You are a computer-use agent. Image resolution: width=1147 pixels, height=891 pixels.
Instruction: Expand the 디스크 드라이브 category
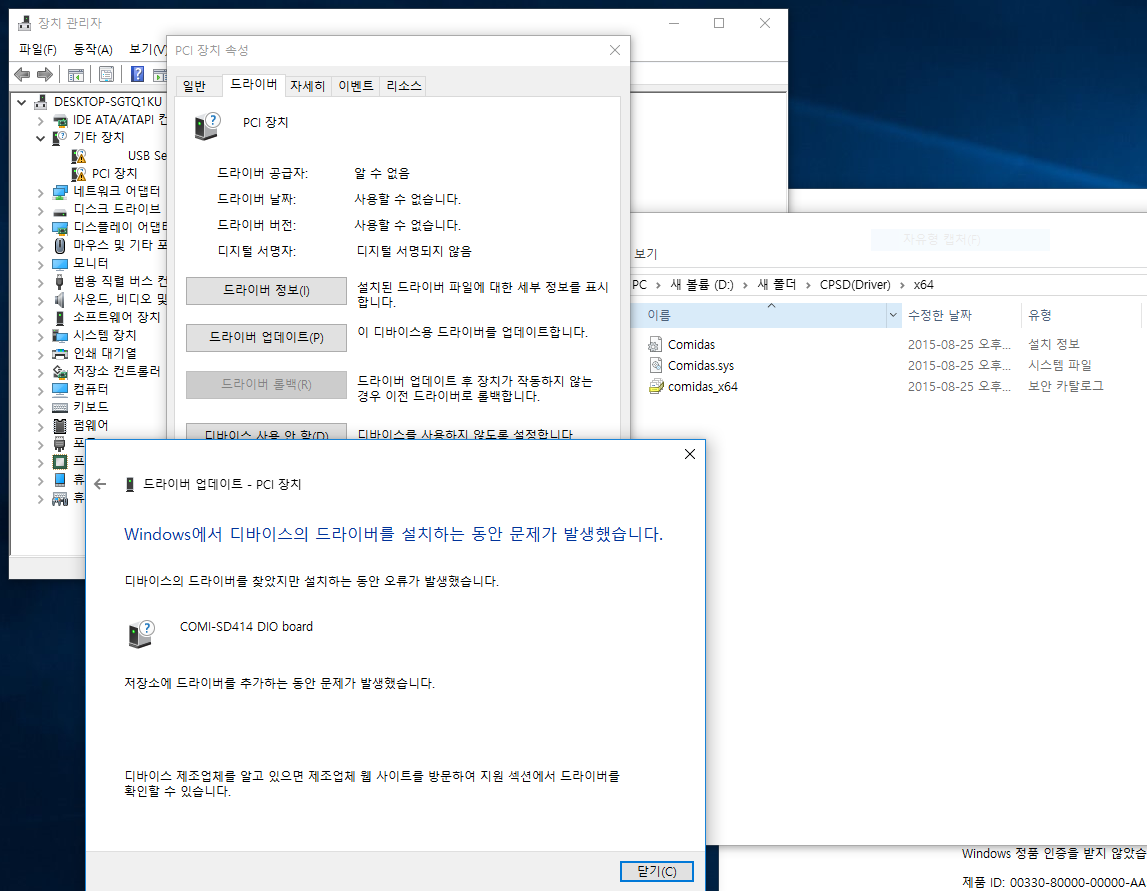(x=40, y=211)
